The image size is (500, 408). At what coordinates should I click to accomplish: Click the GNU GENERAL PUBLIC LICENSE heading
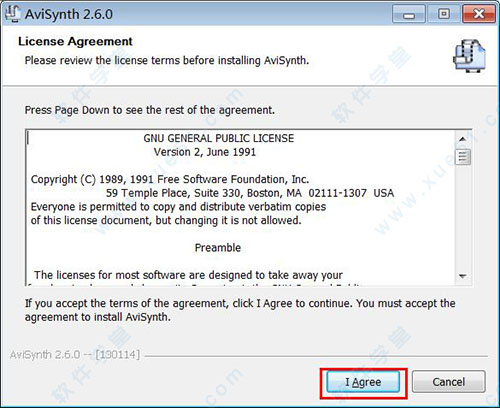pos(219,138)
